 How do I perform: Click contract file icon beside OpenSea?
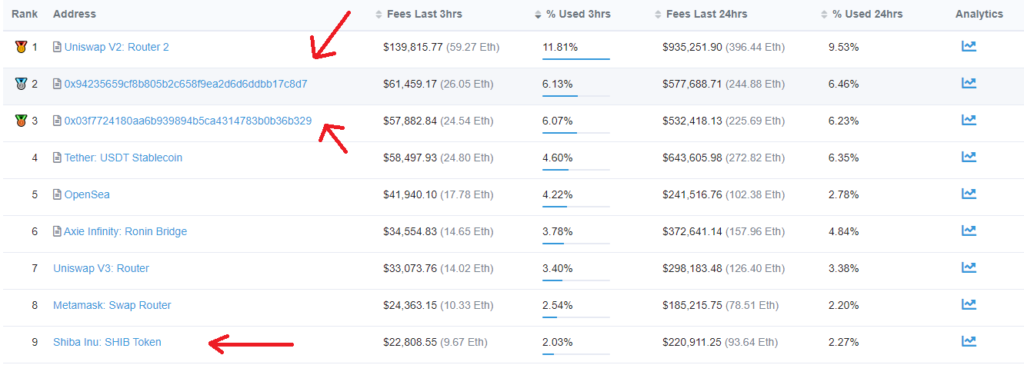pos(57,194)
